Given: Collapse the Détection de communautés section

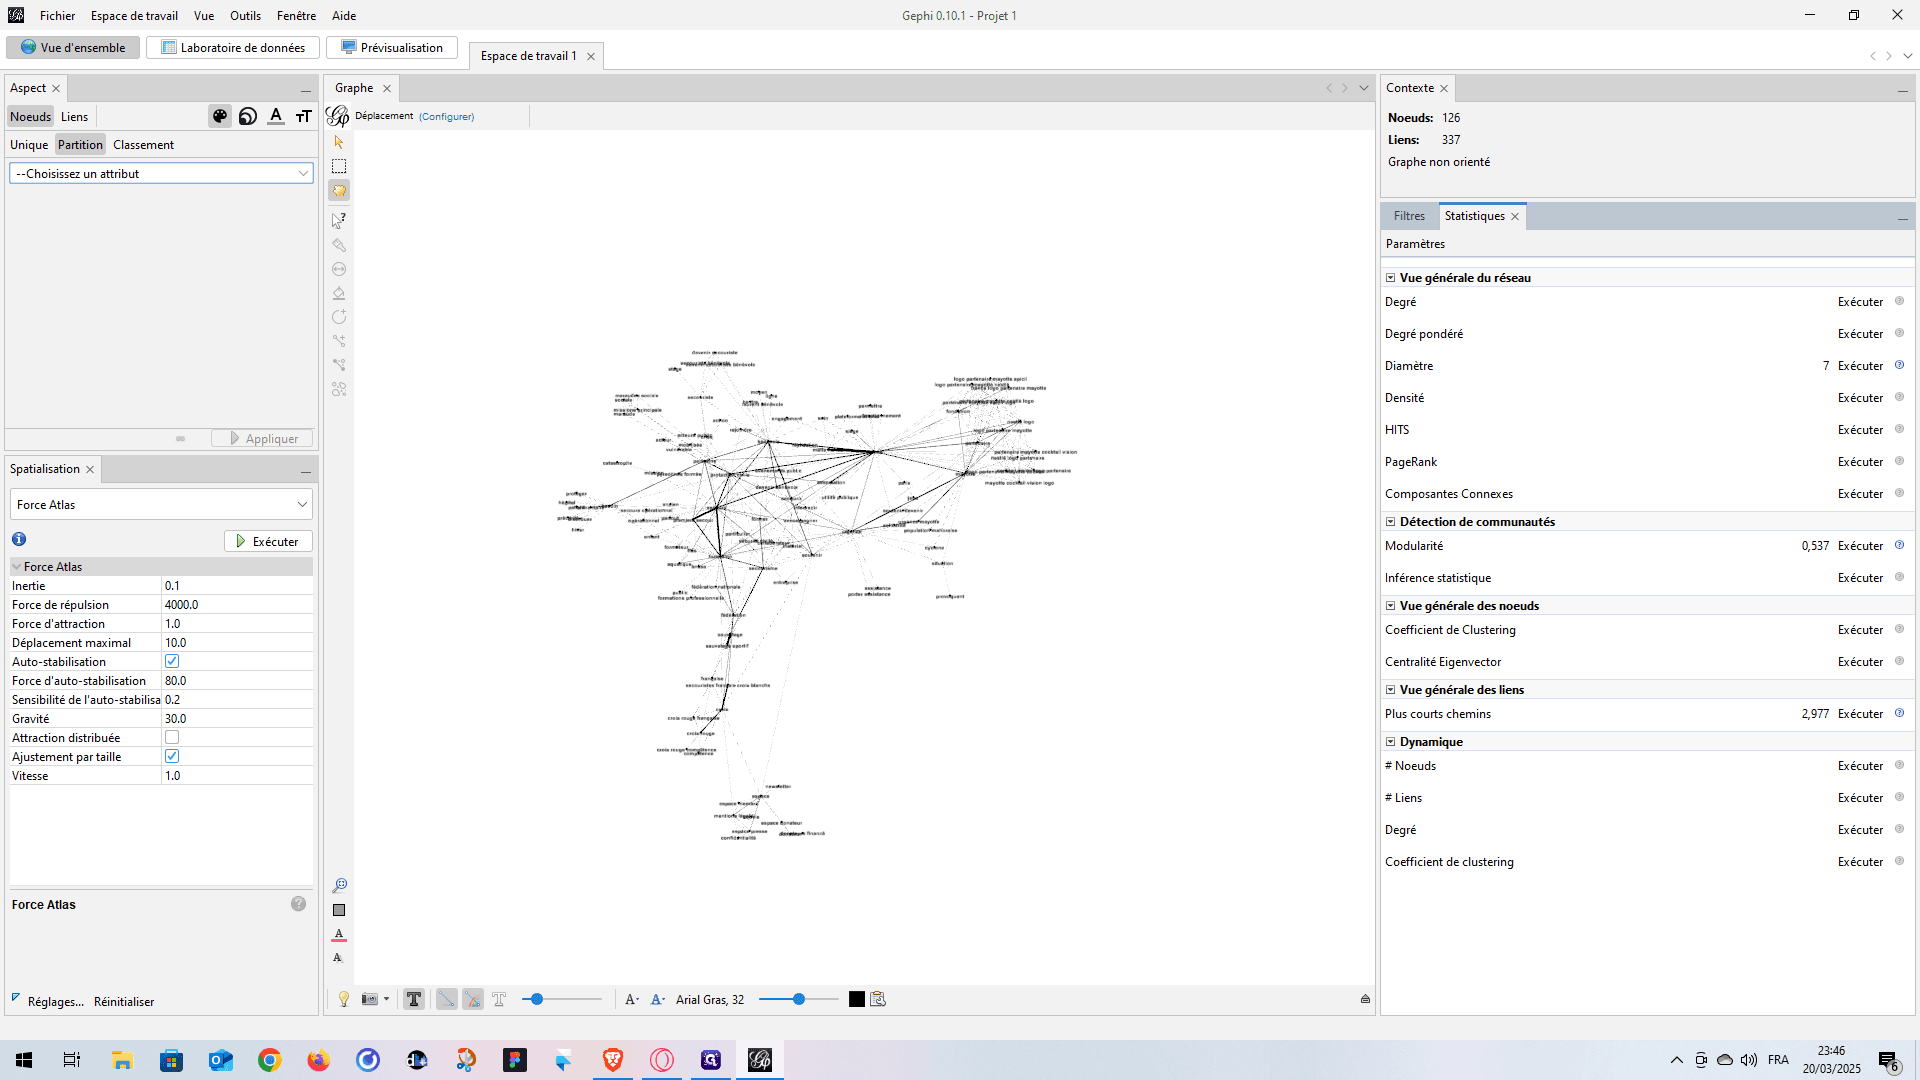Looking at the screenshot, I should 1390,522.
